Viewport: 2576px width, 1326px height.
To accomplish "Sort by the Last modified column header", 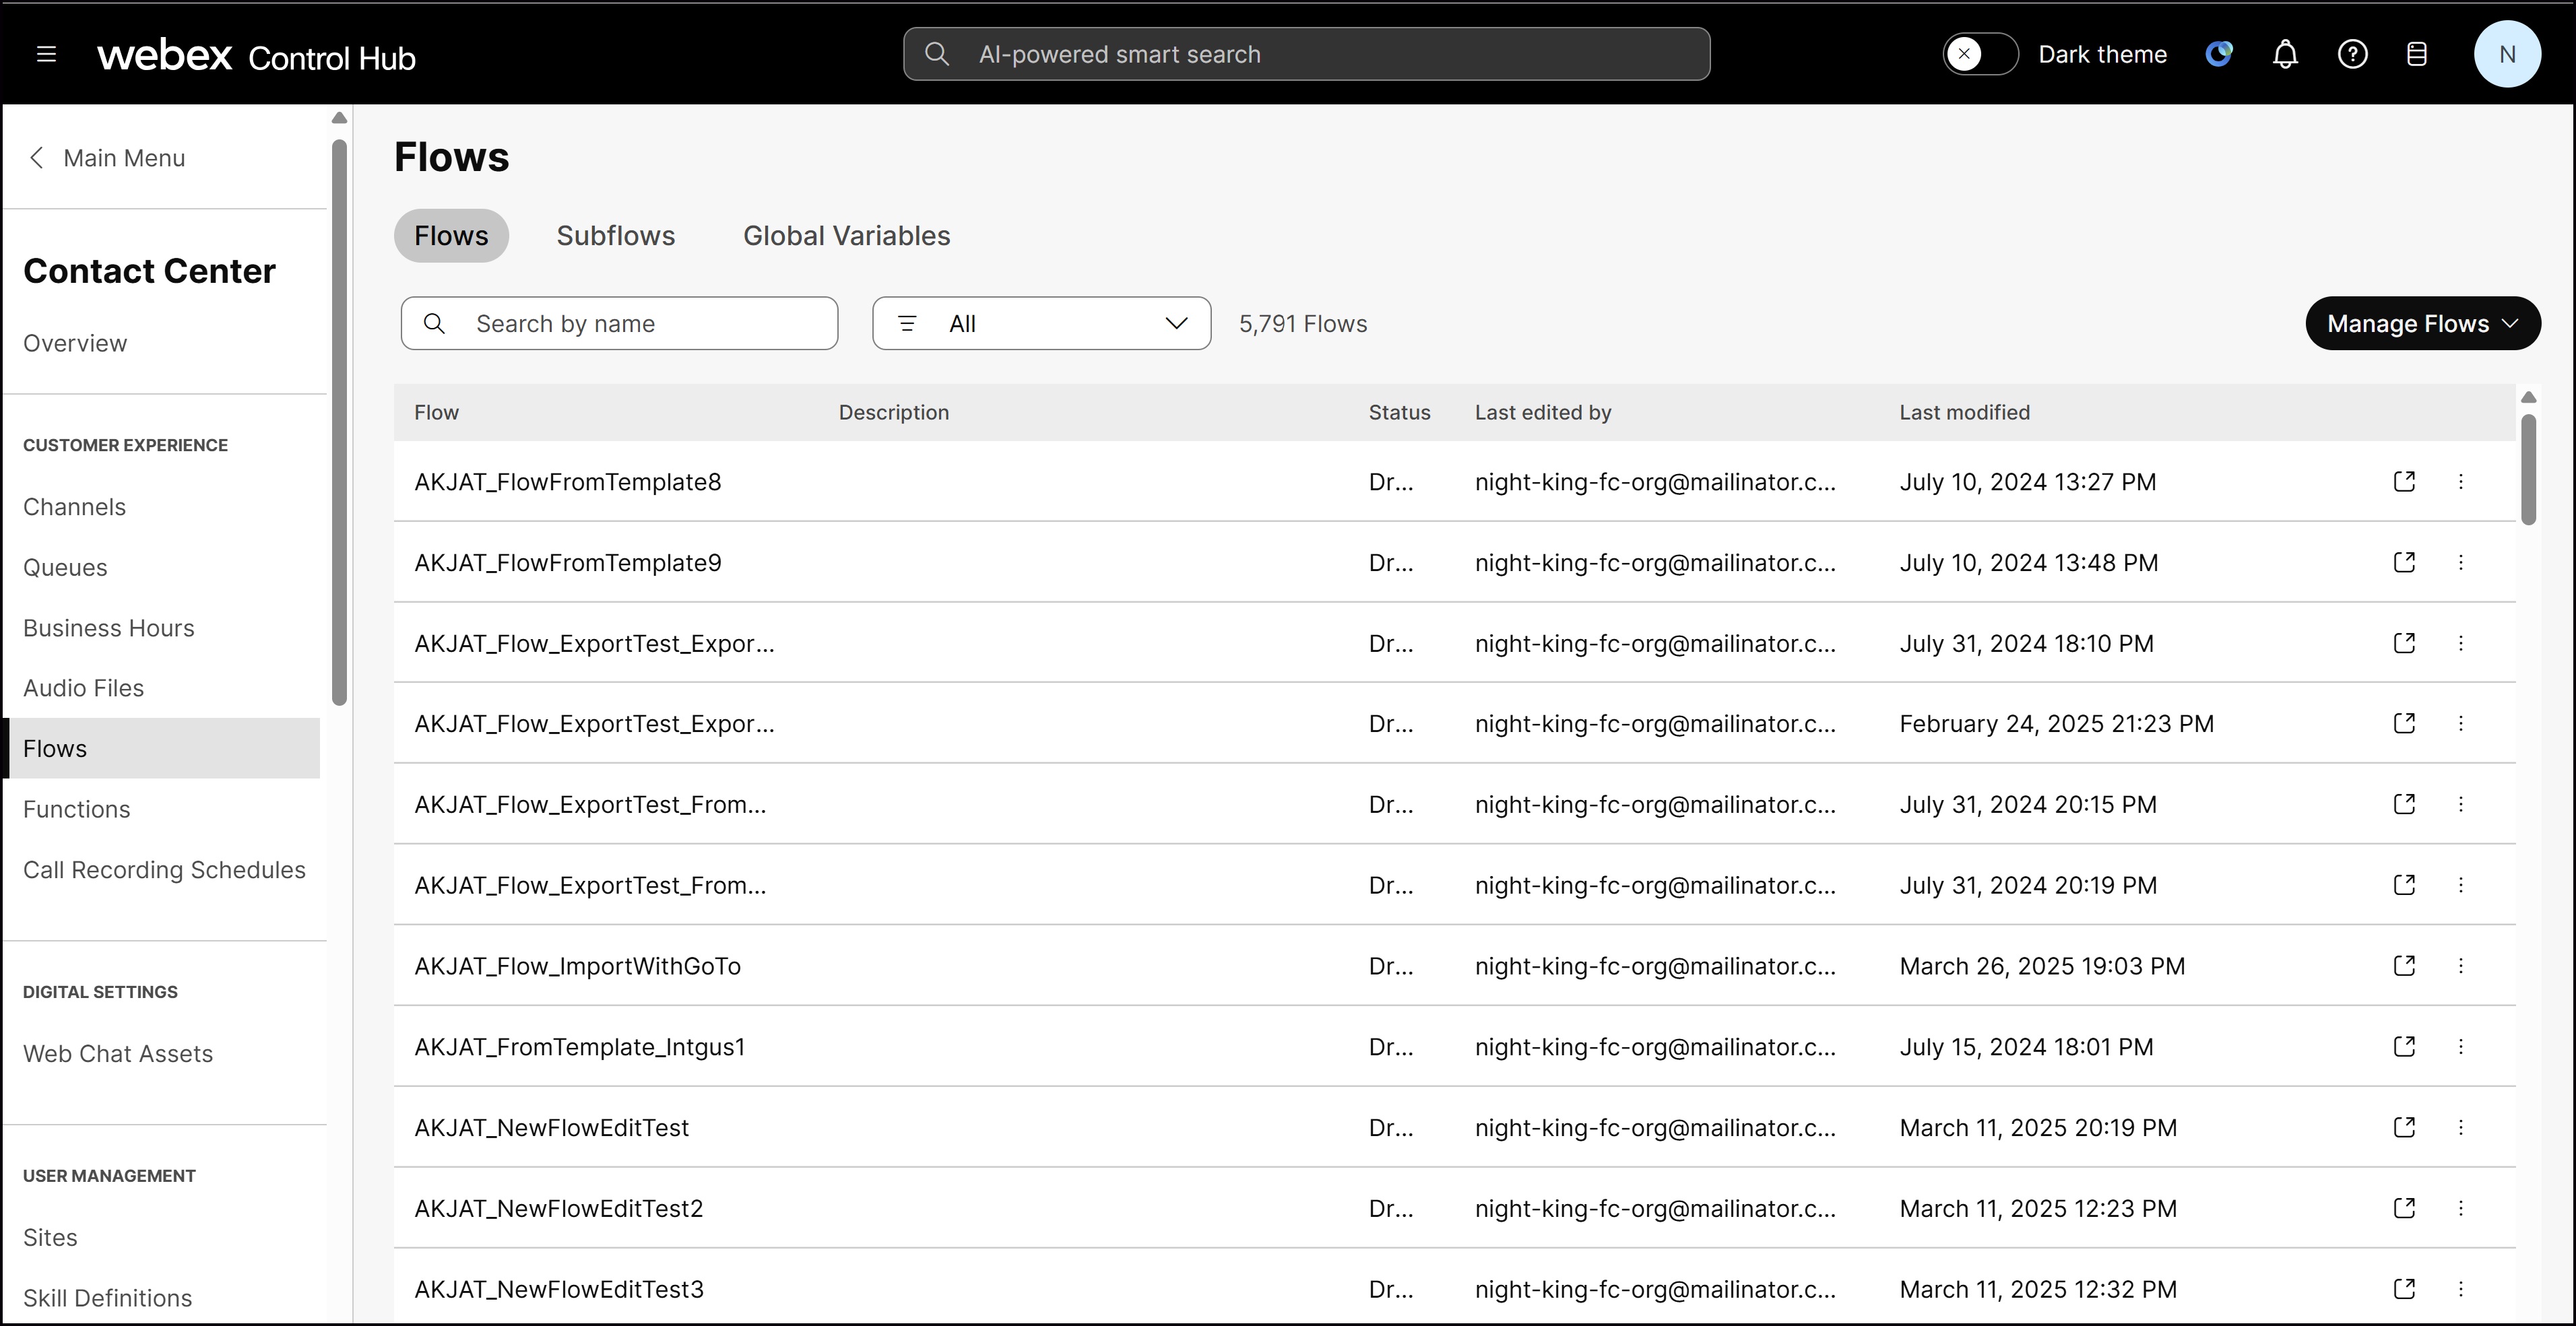I will pyautogui.click(x=1964, y=412).
